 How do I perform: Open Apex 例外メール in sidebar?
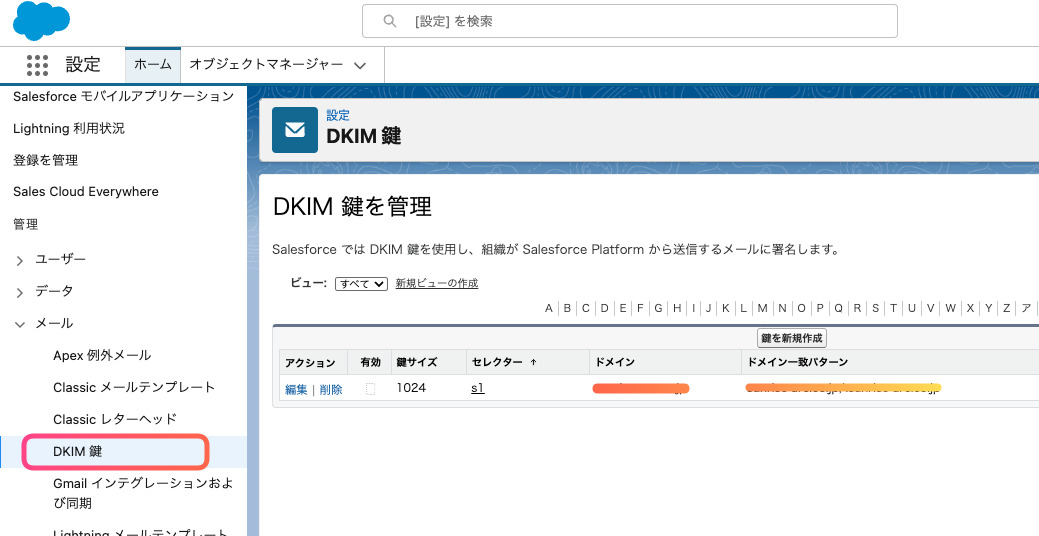102,356
